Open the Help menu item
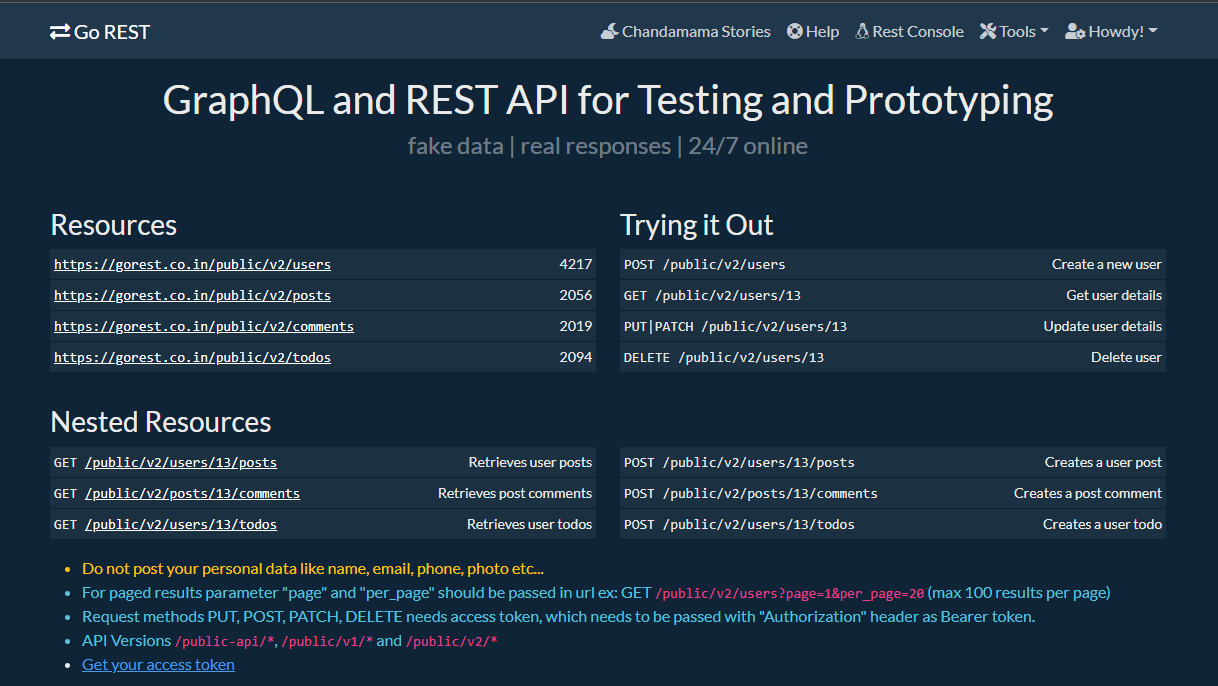Screen dimensions: 1218x686 point(813,32)
